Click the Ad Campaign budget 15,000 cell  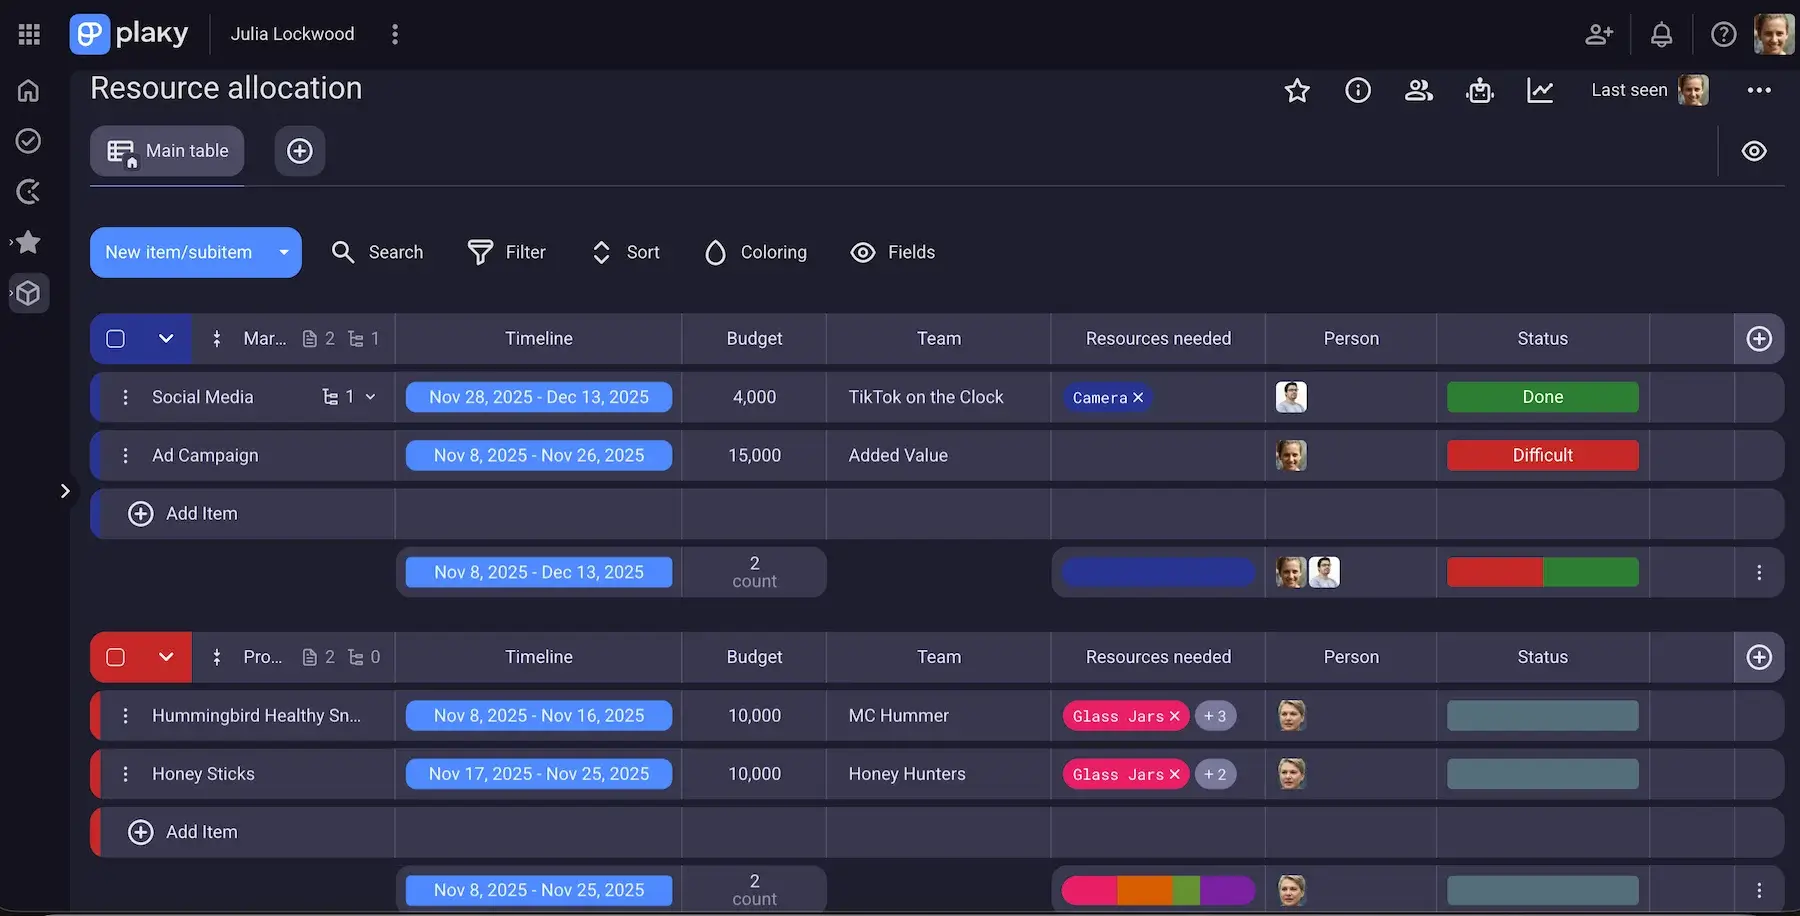point(754,455)
